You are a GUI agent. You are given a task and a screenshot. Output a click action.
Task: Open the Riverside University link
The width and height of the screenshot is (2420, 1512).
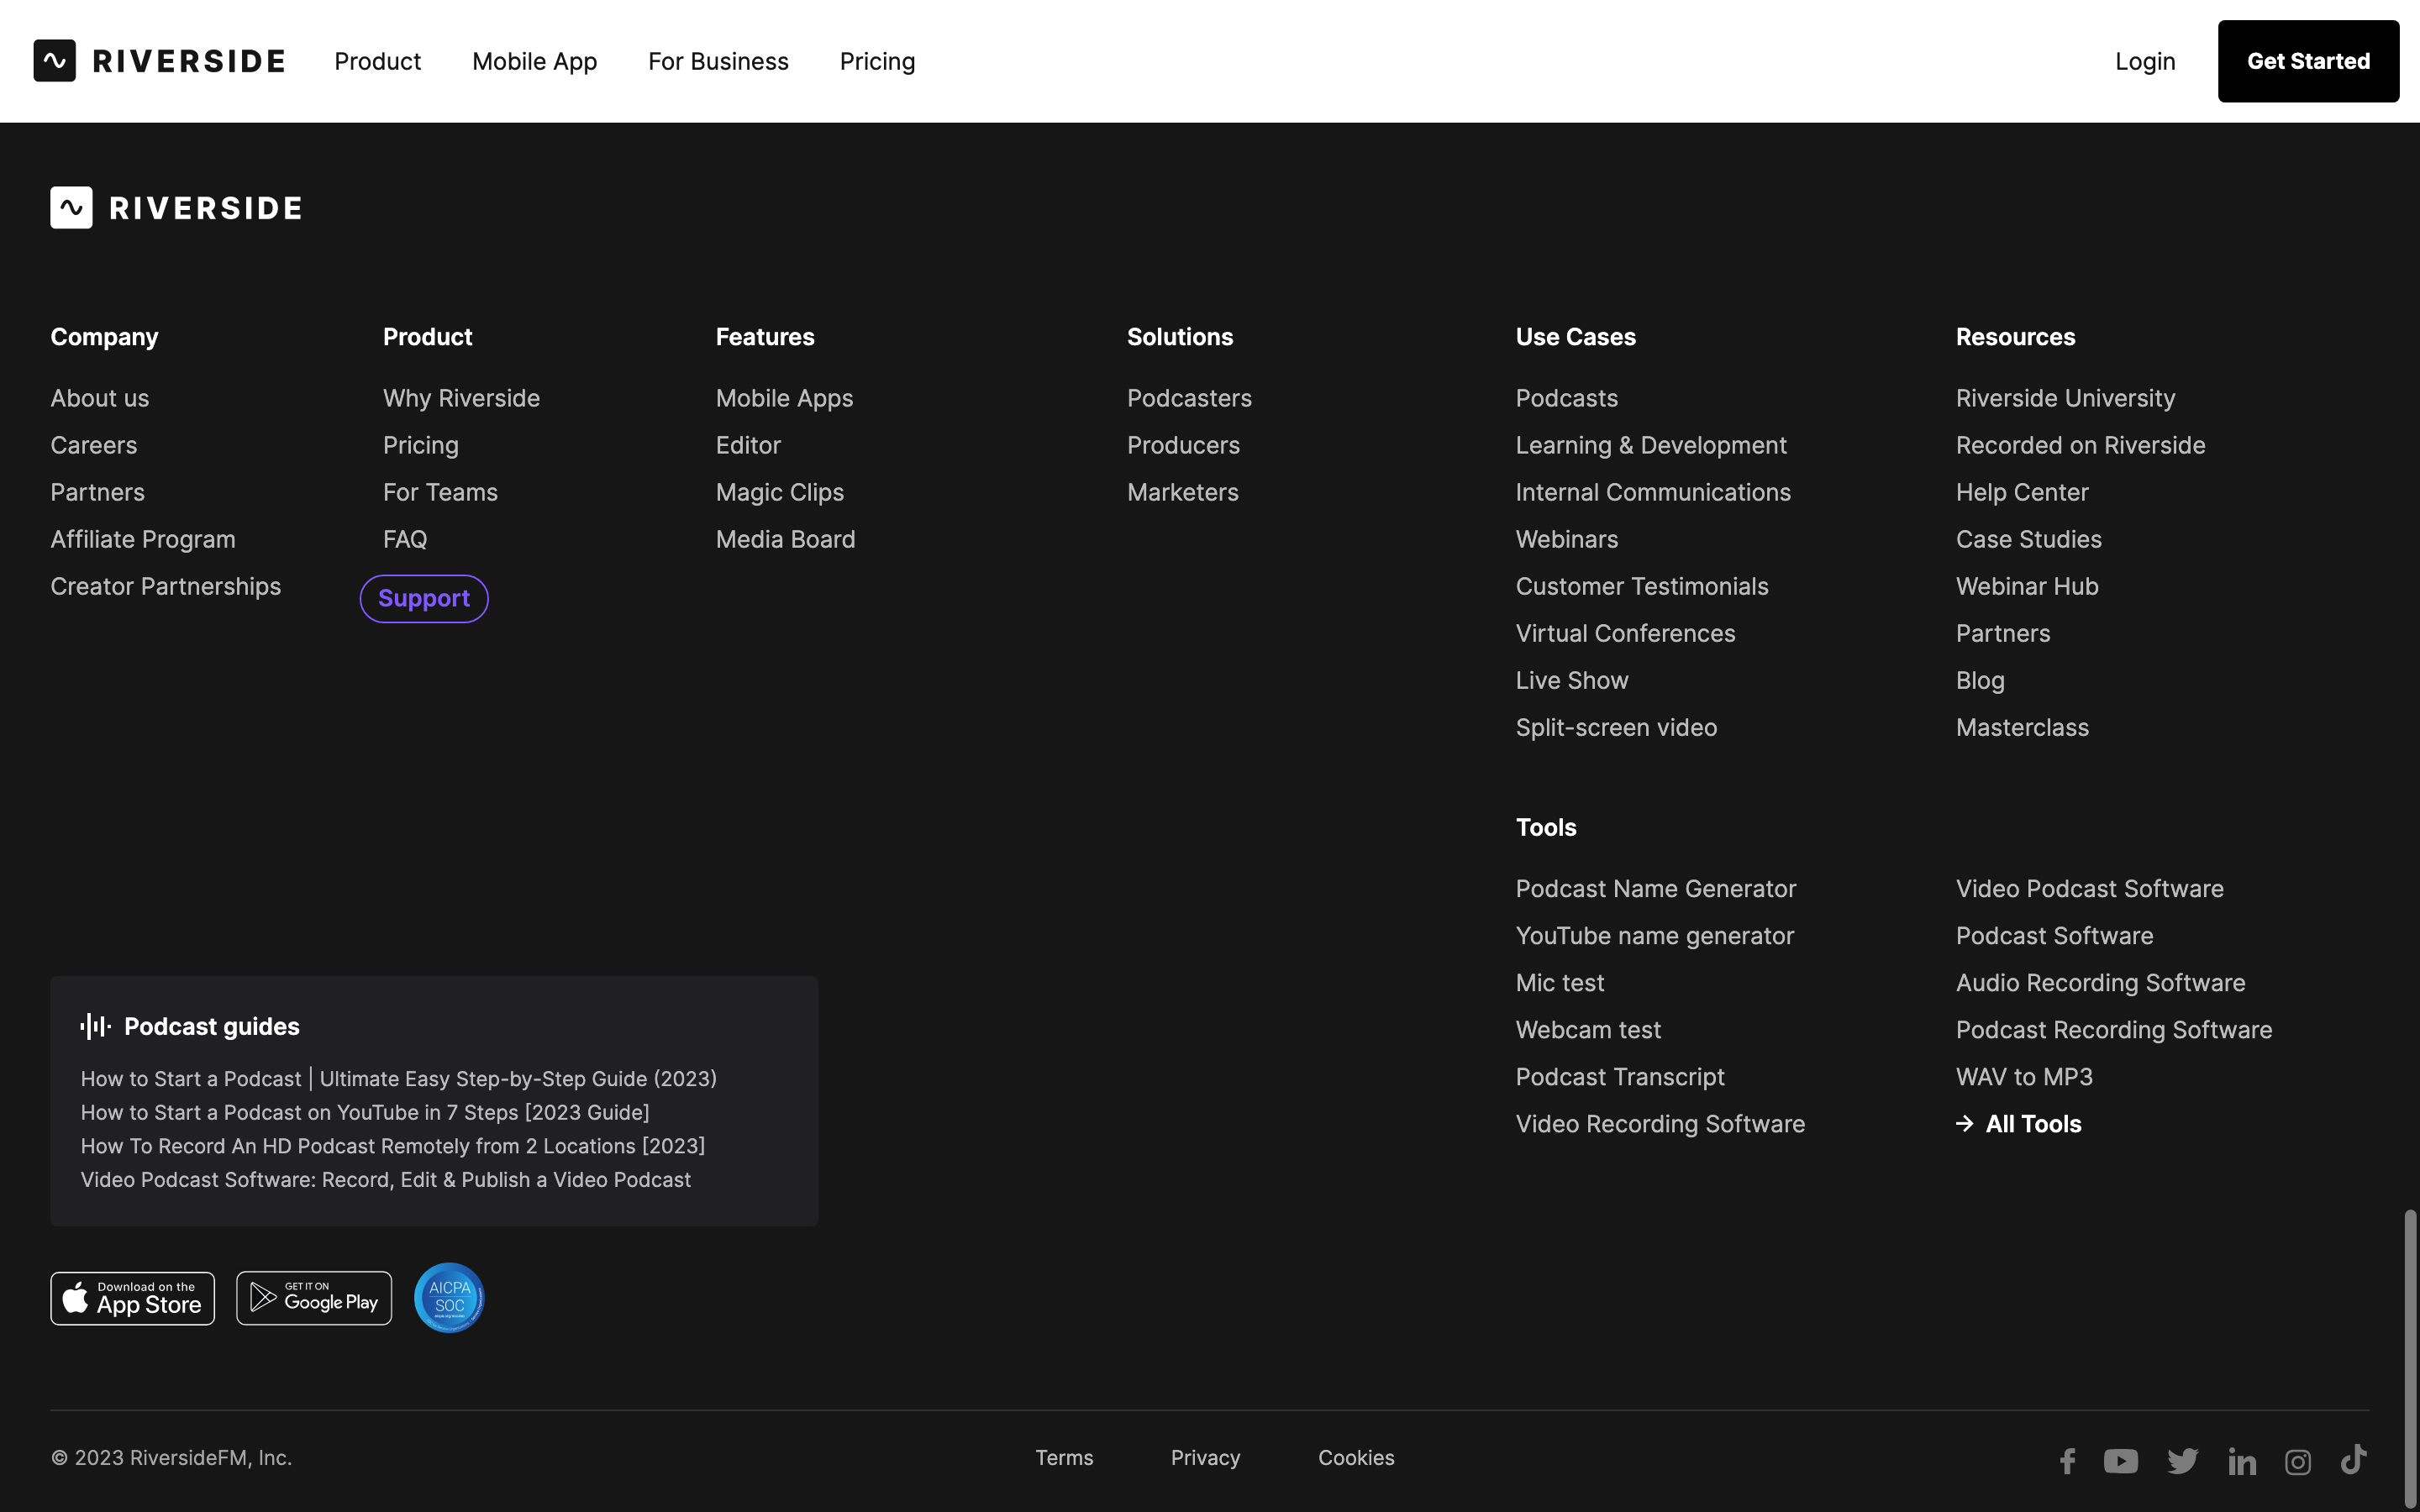tap(2065, 398)
